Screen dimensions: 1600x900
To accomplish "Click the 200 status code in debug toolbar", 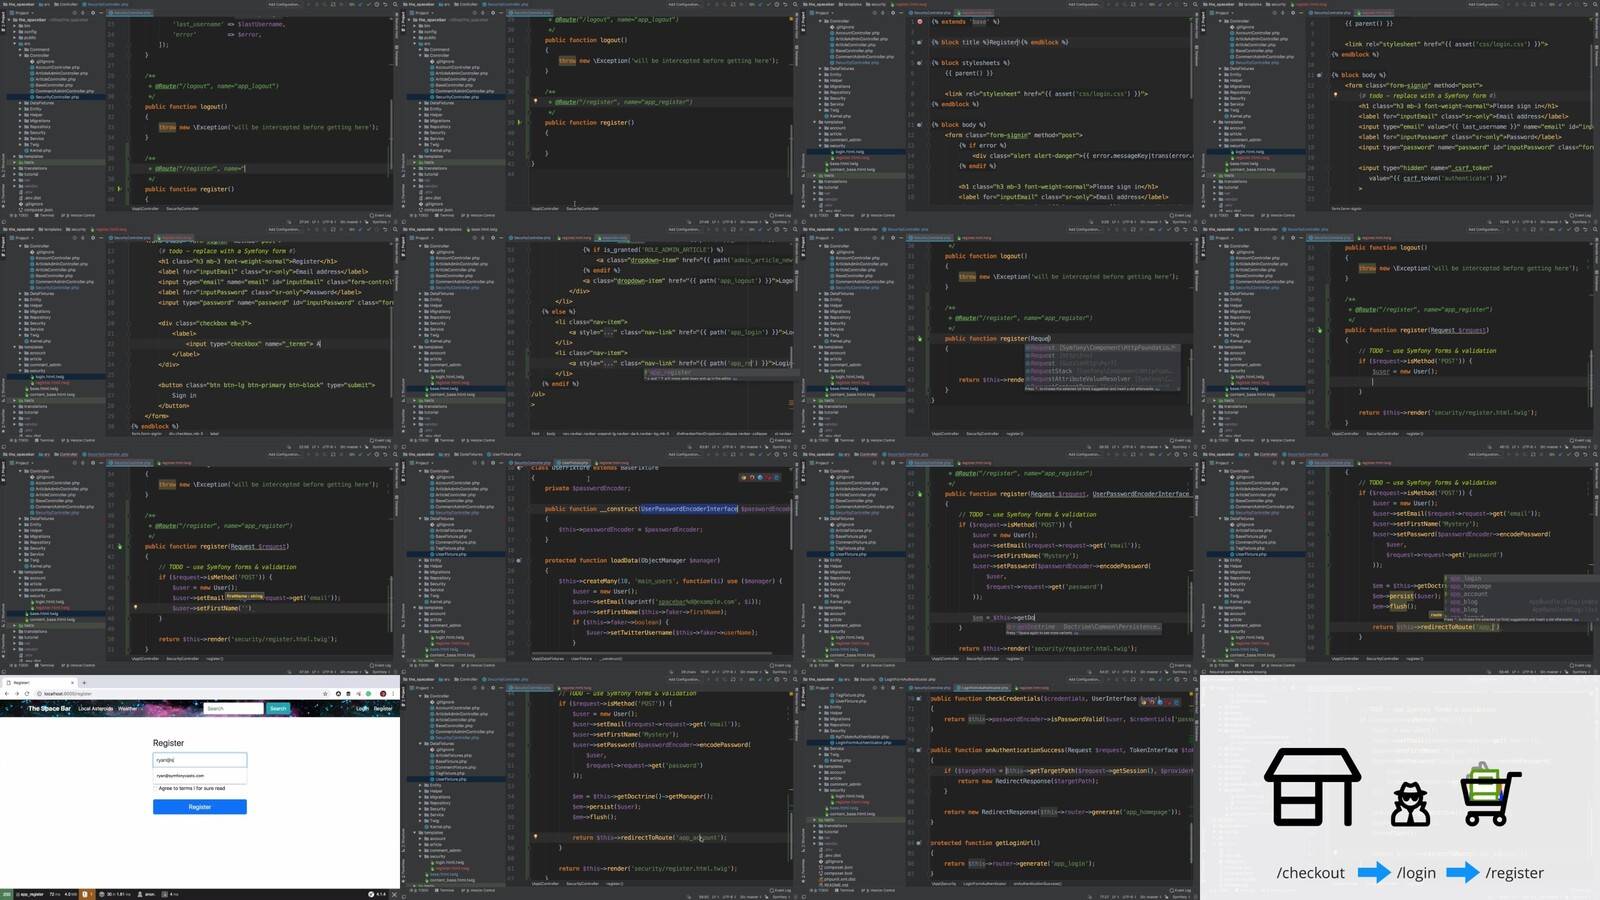I will pos(6,894).
